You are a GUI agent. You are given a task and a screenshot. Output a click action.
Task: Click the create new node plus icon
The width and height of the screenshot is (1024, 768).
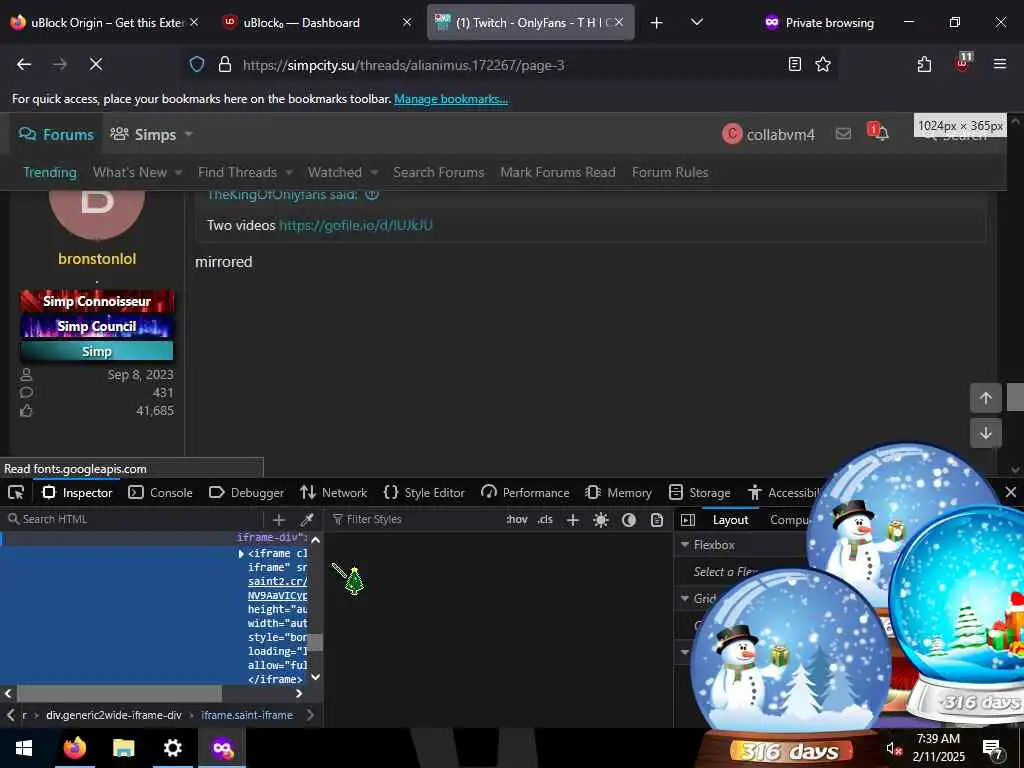point(279,519)
